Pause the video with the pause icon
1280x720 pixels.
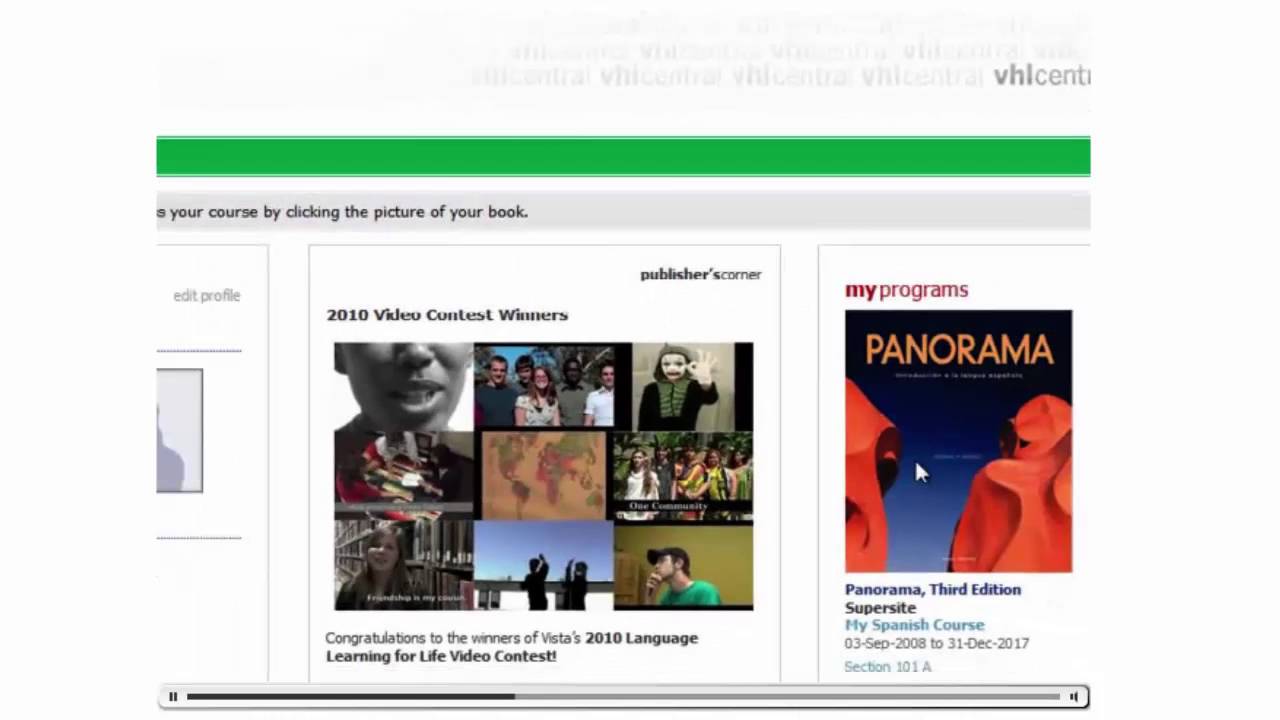[173, 697]
